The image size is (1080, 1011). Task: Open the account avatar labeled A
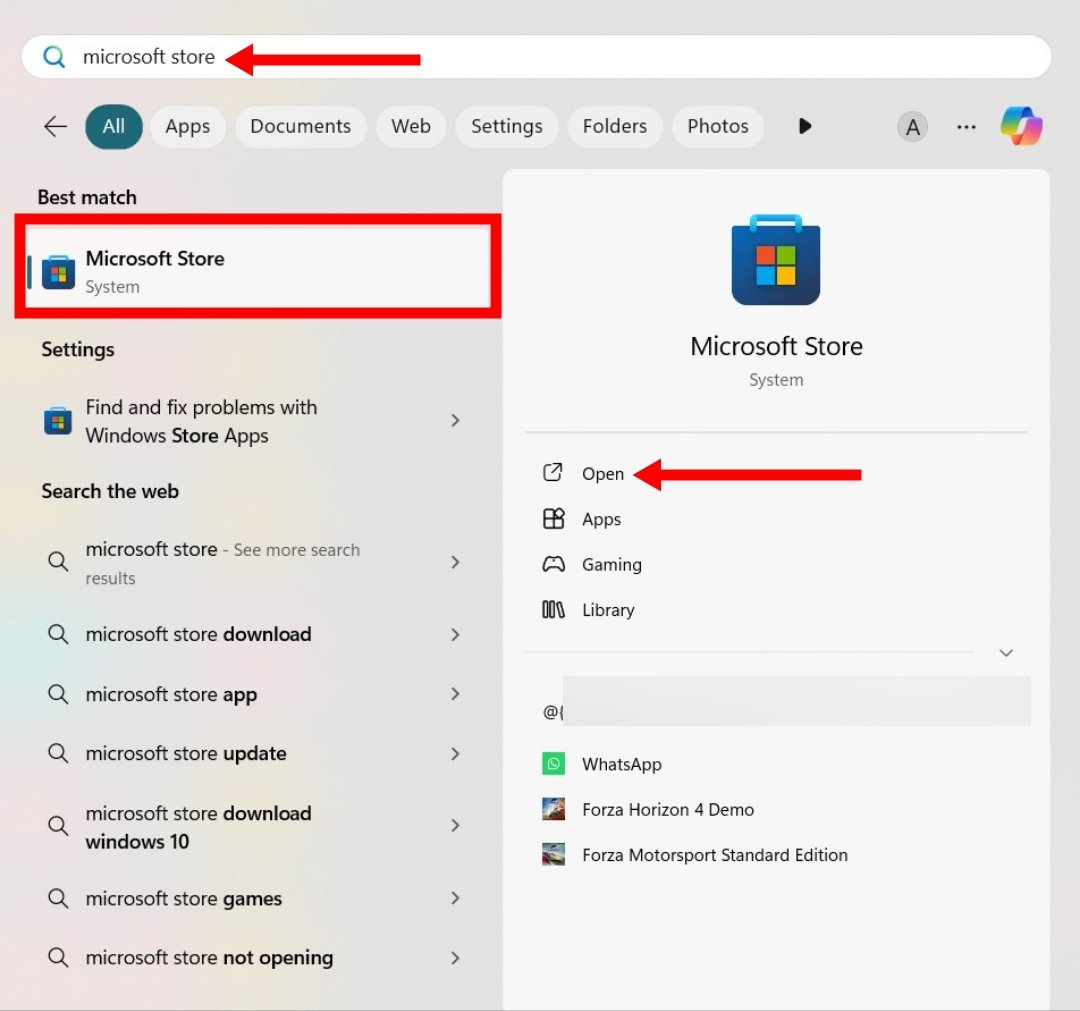click(912, 127)
